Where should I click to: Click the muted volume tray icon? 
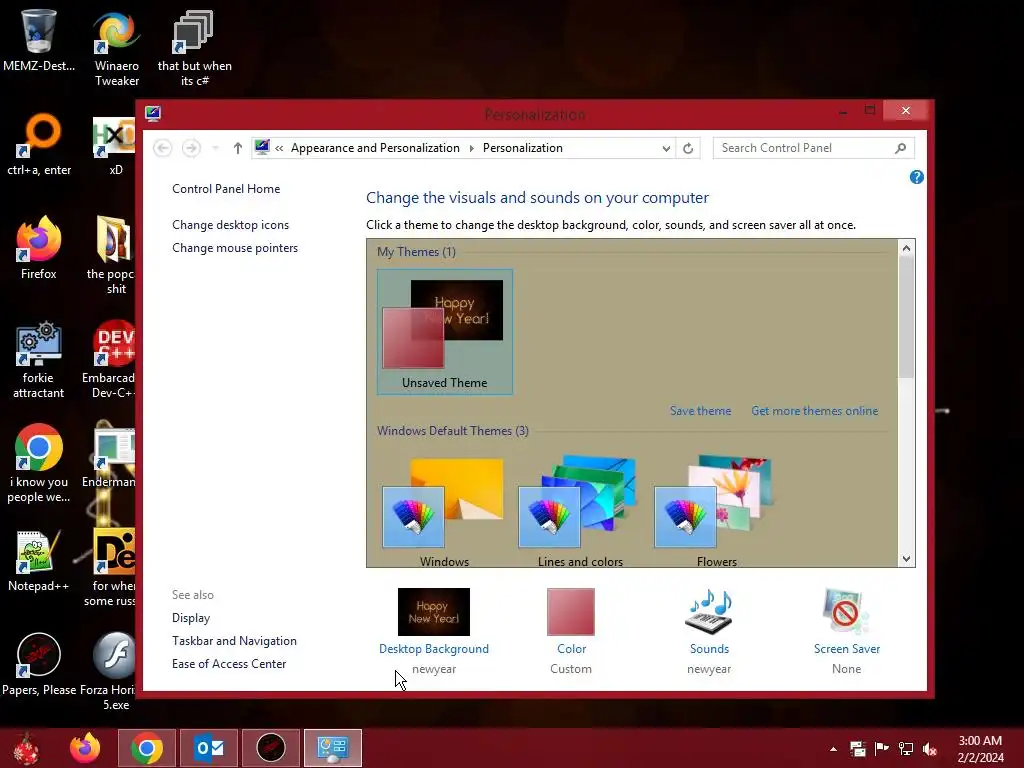pos(930,749)
